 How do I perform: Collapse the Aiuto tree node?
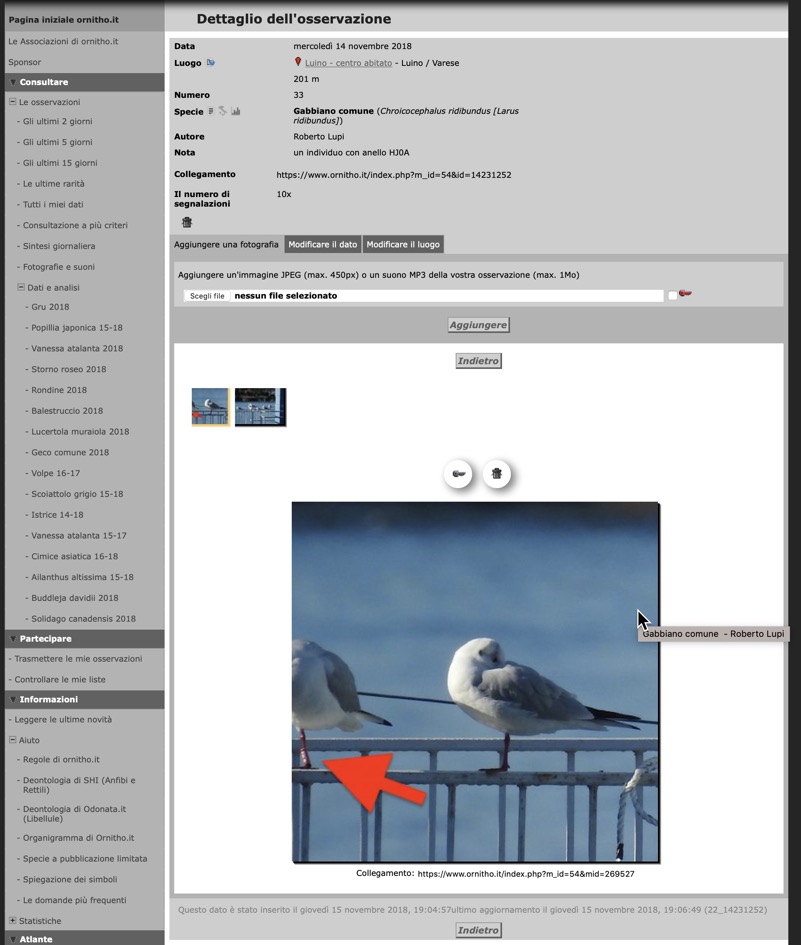point(13,740)
